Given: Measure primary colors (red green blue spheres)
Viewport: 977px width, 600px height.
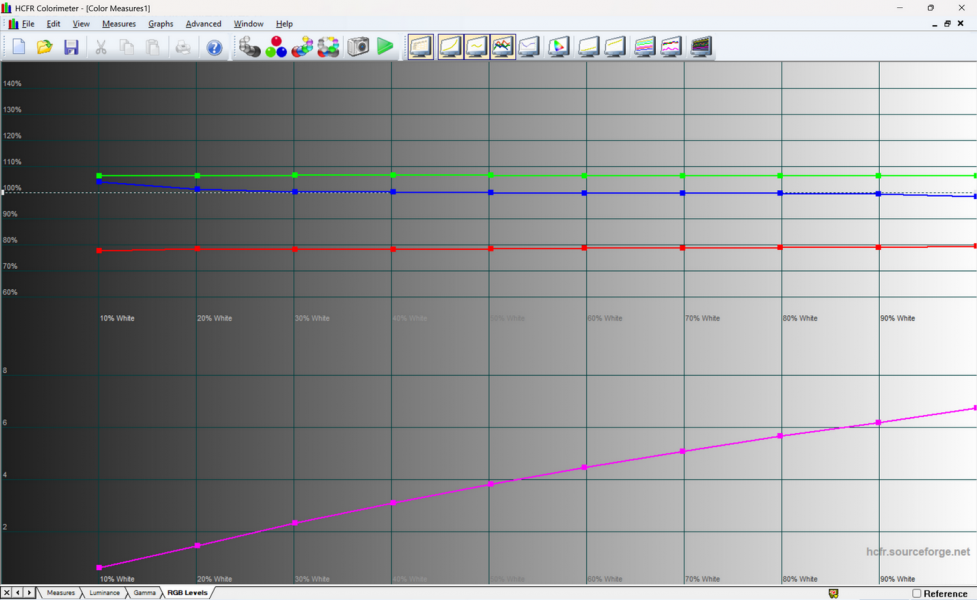Looking at the screenshot, I should (x=275, y=47).
